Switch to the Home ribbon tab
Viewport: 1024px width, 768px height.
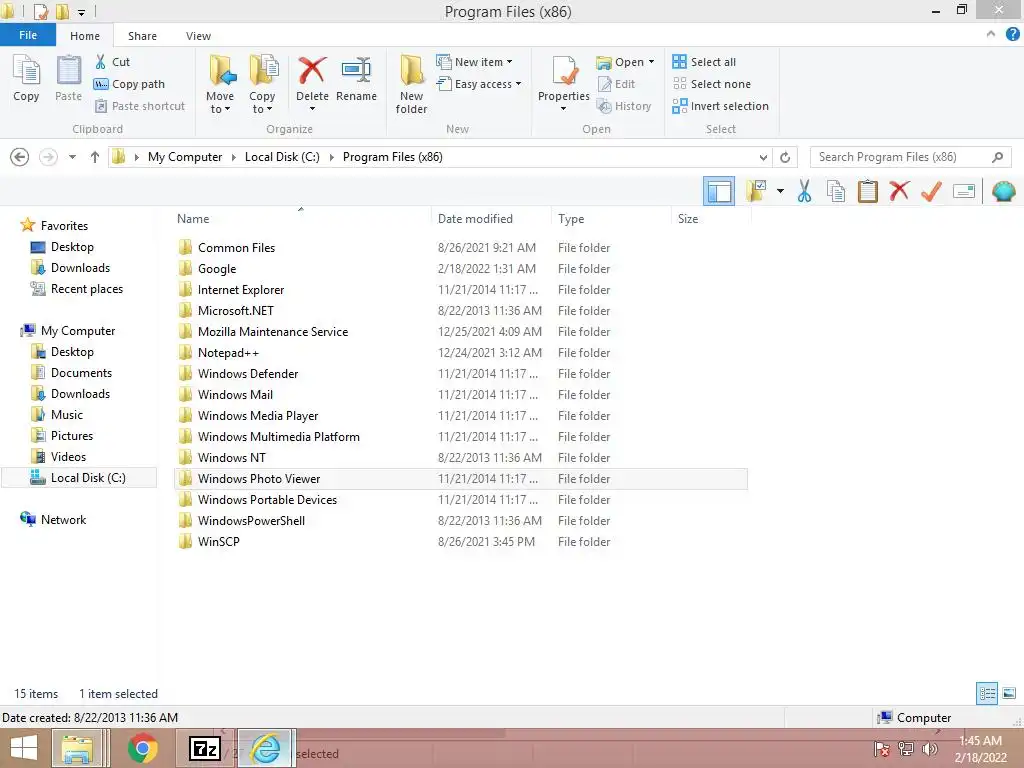[85, 36]
